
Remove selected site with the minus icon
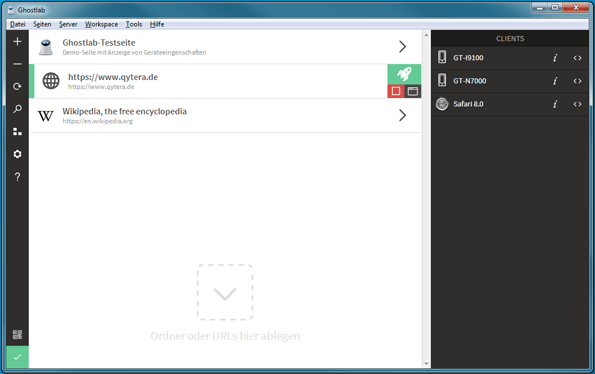pos(17,64)
